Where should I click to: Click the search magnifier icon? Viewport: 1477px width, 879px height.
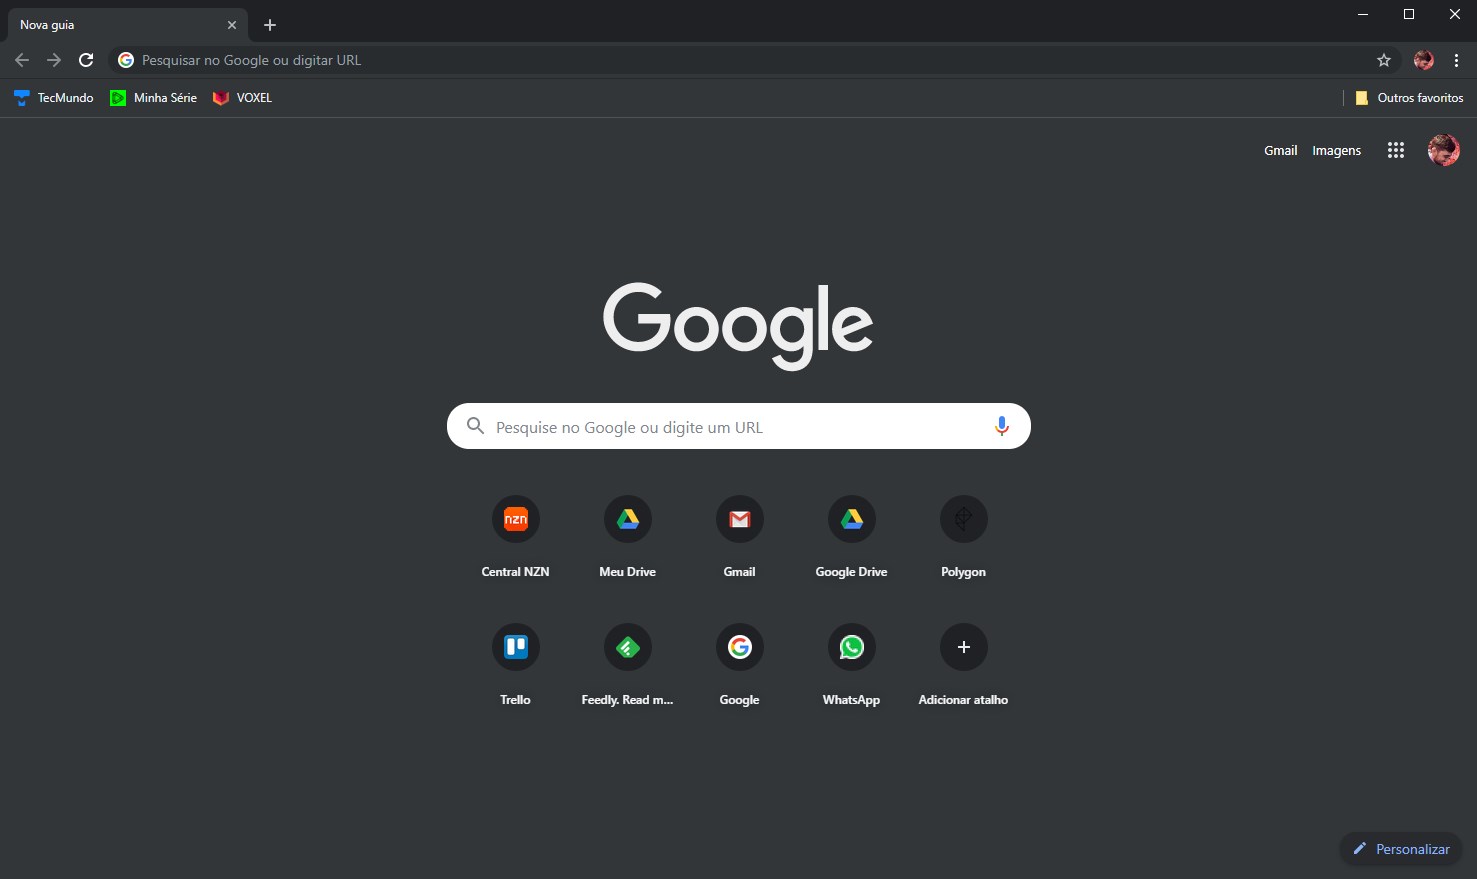[476, 426]
